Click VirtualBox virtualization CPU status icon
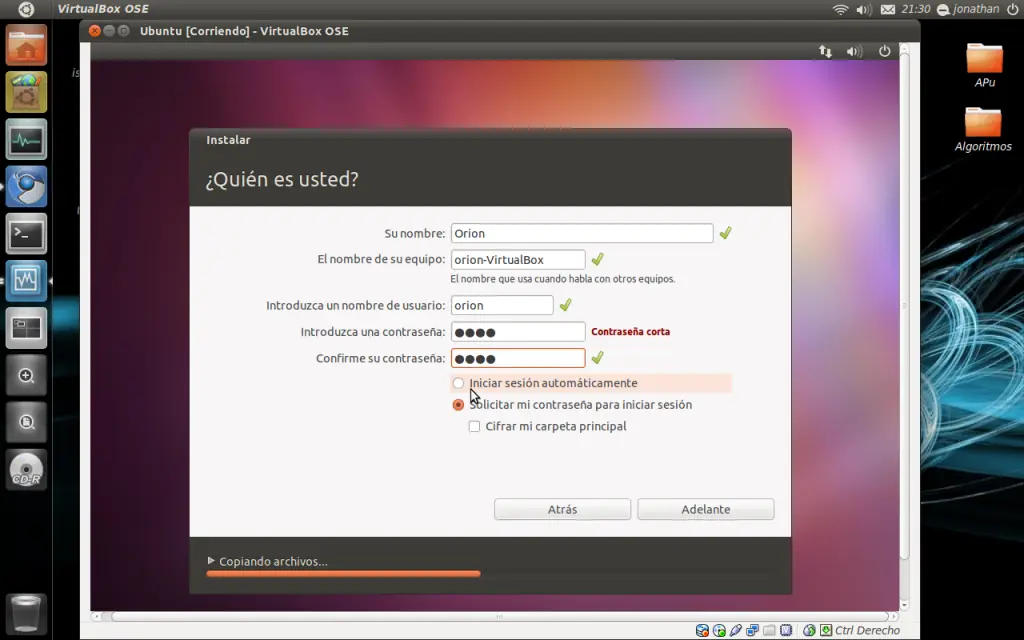Viewport: 1024px width, 640px height. tap(786, 630)
